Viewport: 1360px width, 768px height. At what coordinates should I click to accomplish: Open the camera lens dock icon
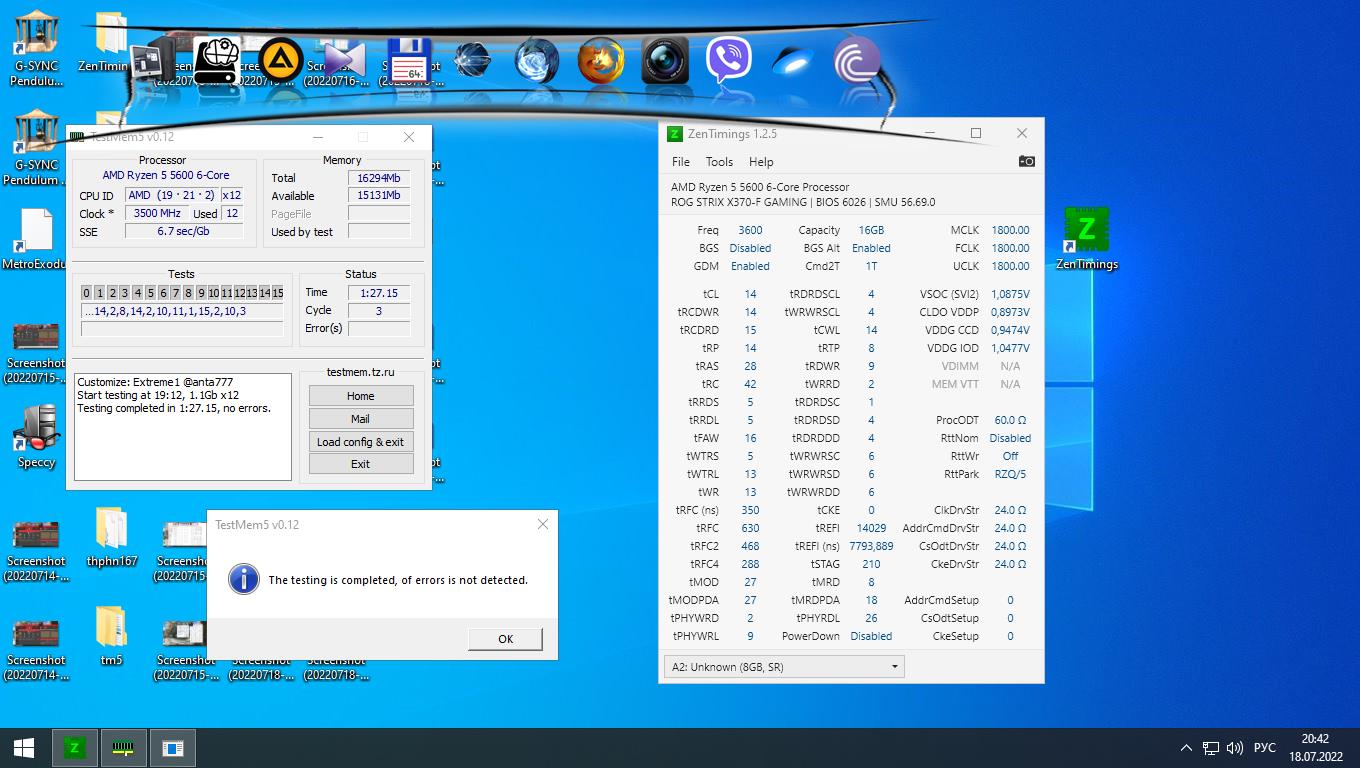point(665,60)
